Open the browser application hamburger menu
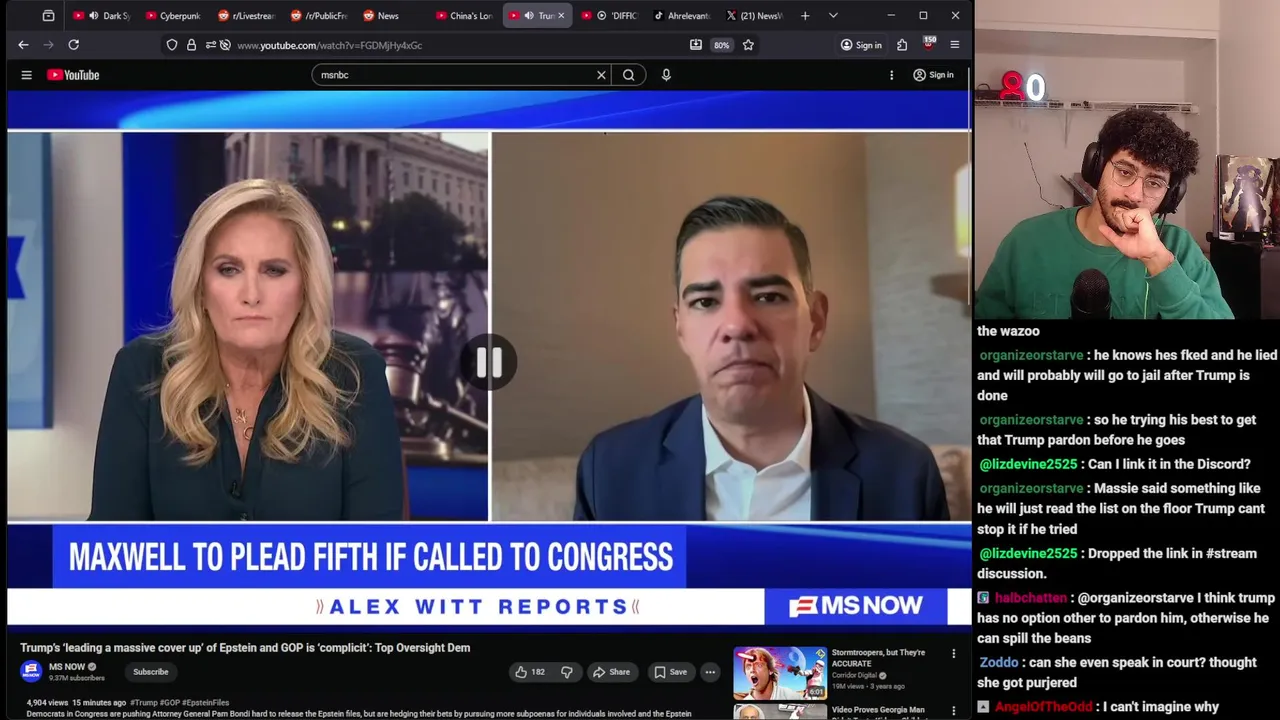Viewport: 1280px width, 720px height. point(955,45)
